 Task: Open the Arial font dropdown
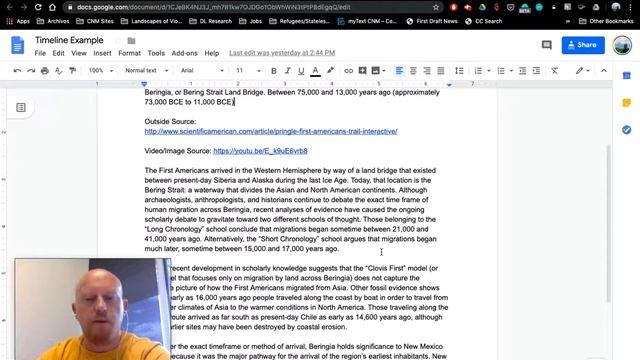(x=202, y=71)
